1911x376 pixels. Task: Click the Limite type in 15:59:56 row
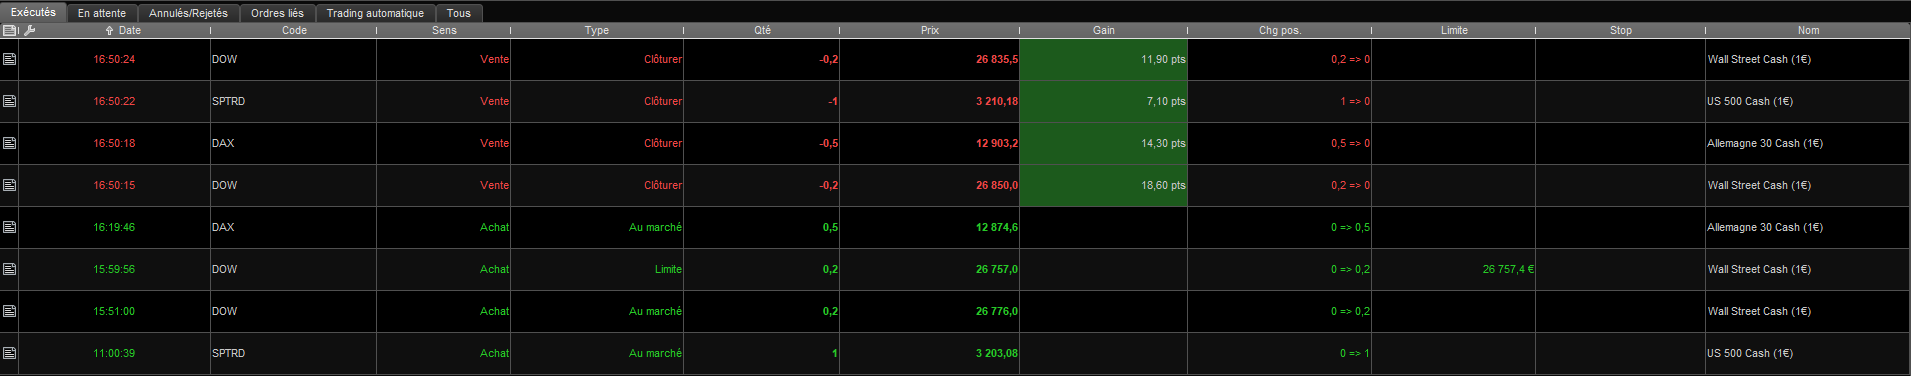point(668,269)
